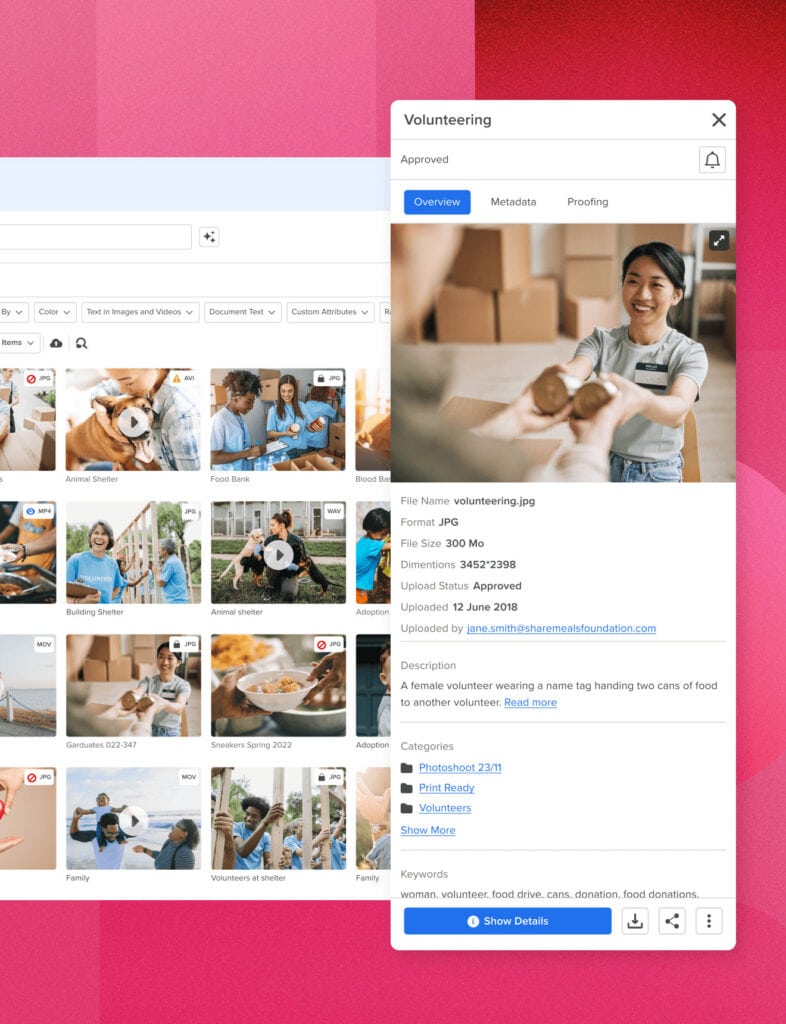
Task: Click the Show Details button
Action: (507, 921)
